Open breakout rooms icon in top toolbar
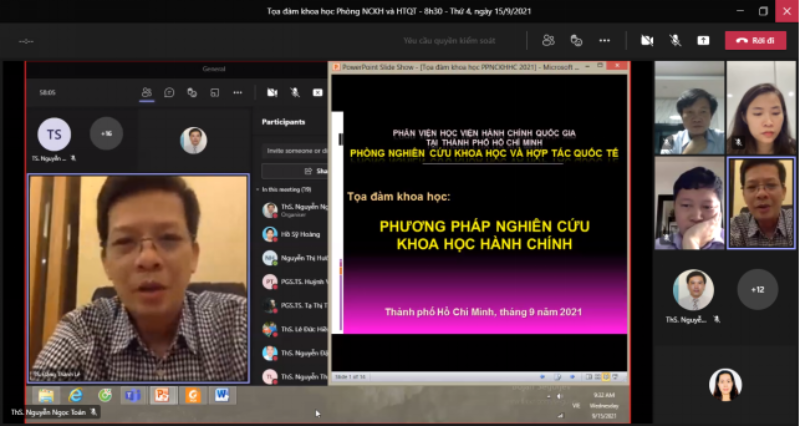The image size is (800, 426). tap(576, 41)
